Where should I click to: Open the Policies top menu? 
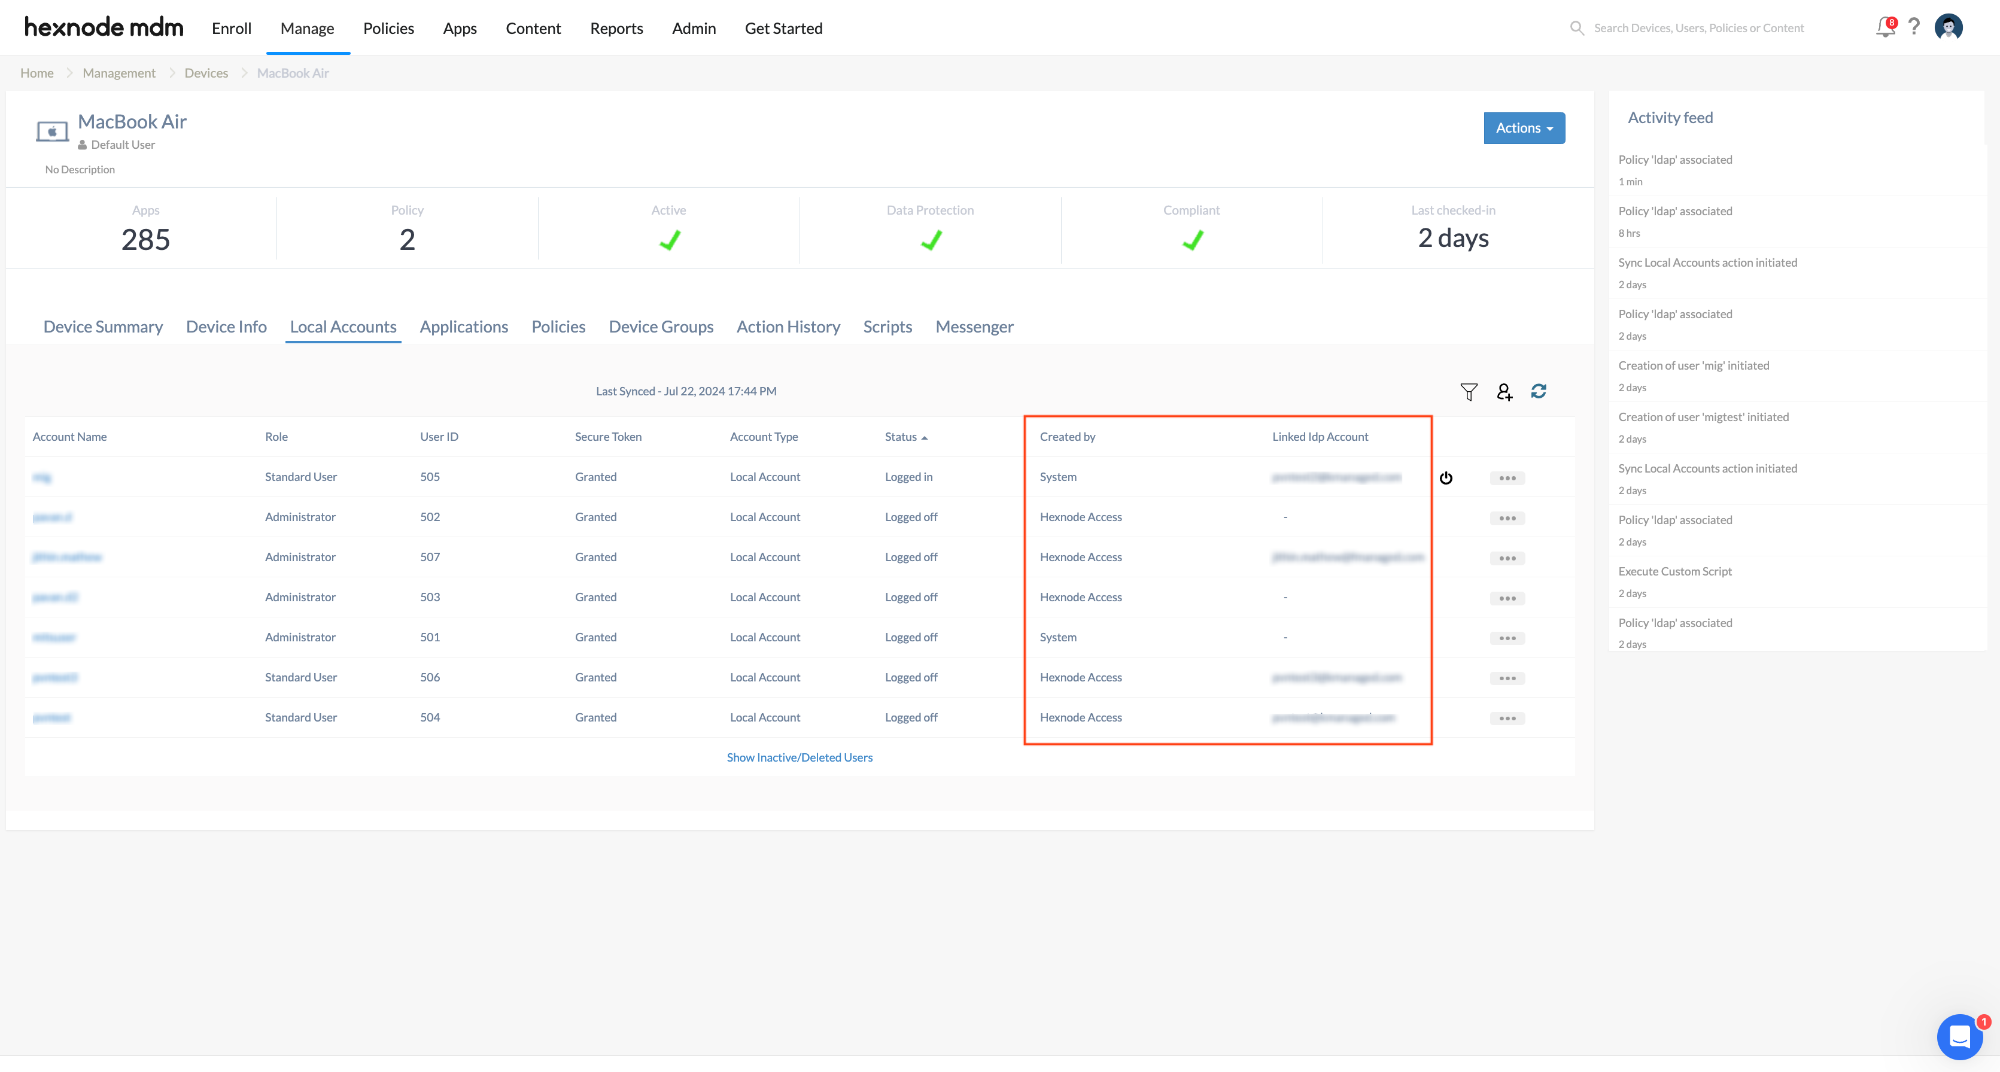click(388, 28)
